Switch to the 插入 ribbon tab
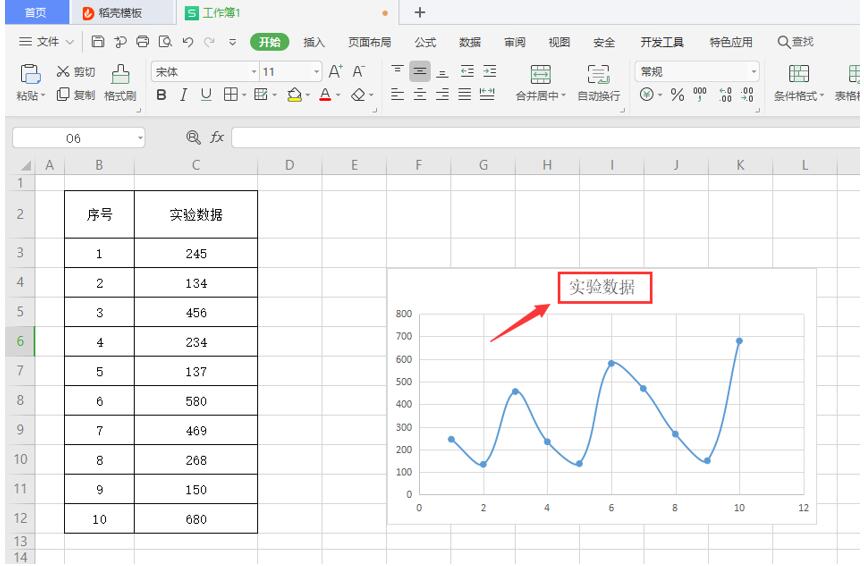This screenshot has width=864, height=566. pos(314,42)
